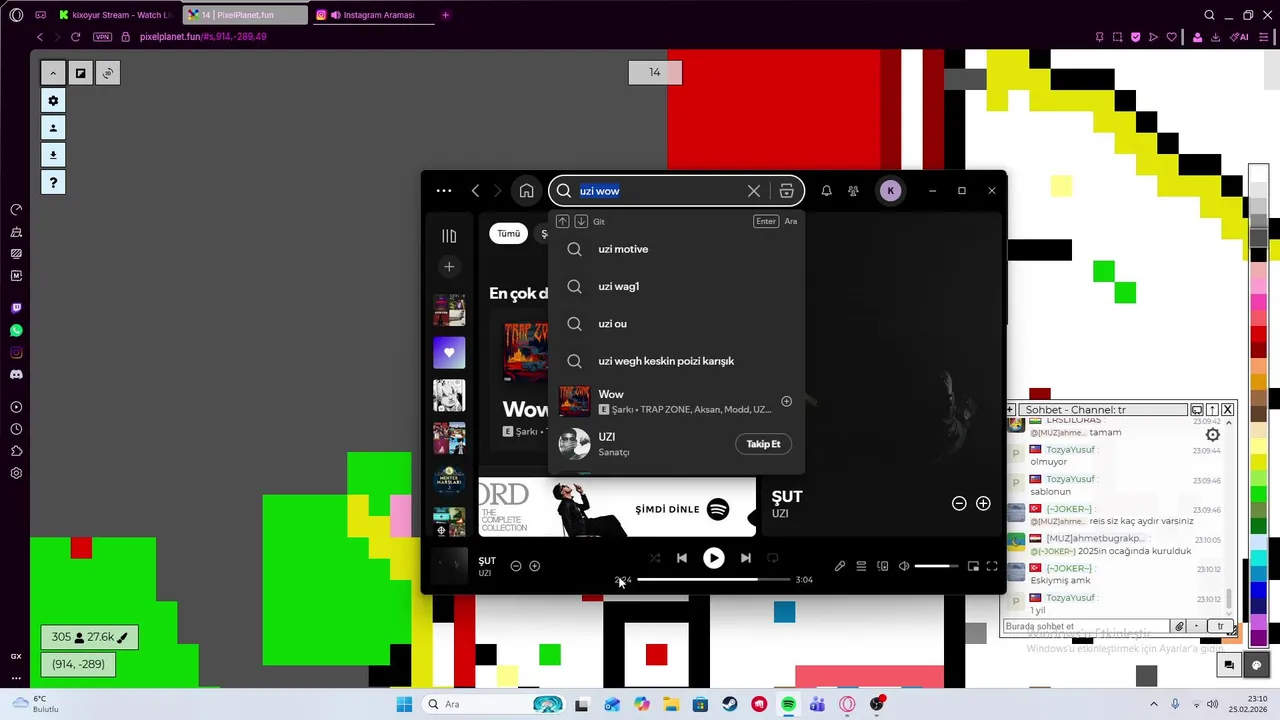
Task: Seek on the Spotify progress bar
Action: click(x=713, y=579)
